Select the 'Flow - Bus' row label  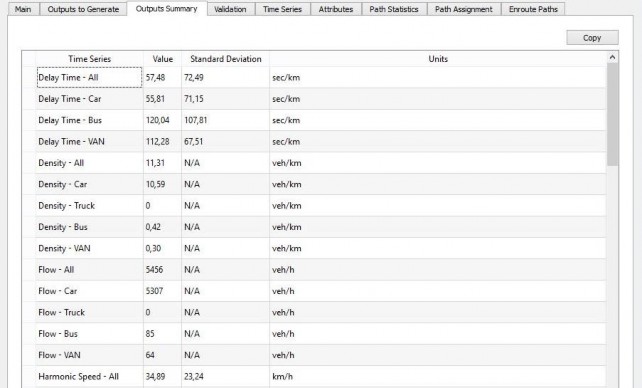[x=58, y=333]
